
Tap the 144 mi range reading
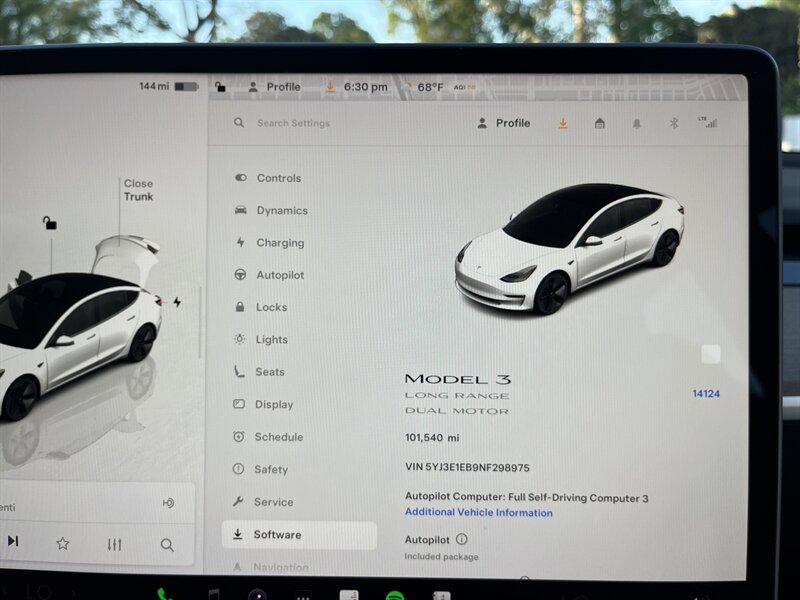point(154,86)
